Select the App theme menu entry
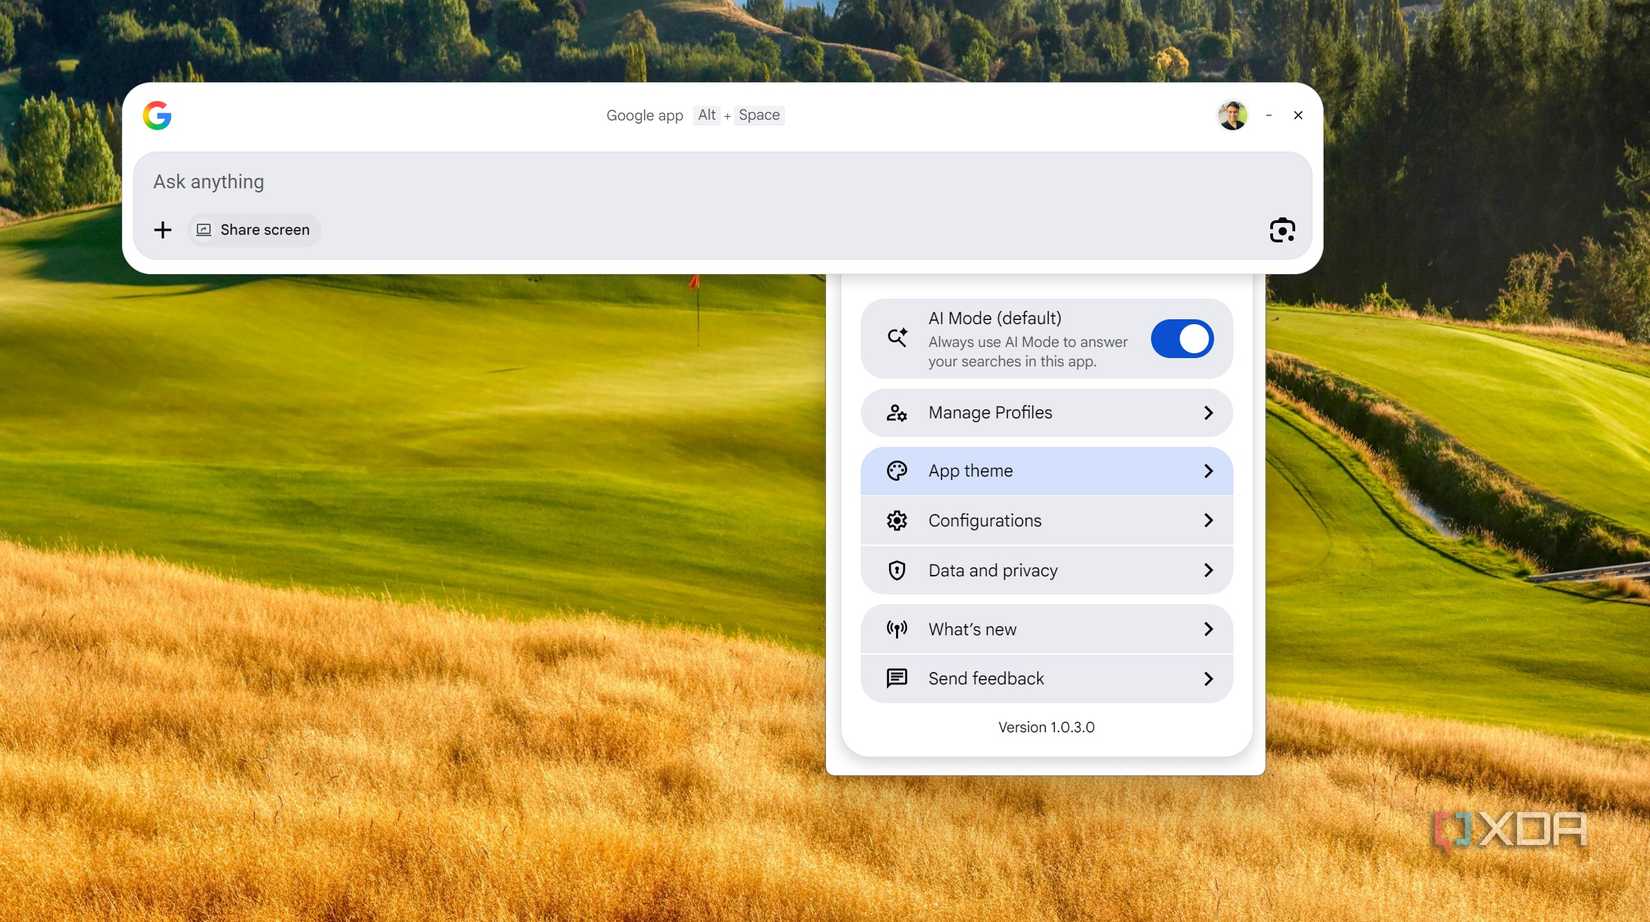 (1046, 471)
